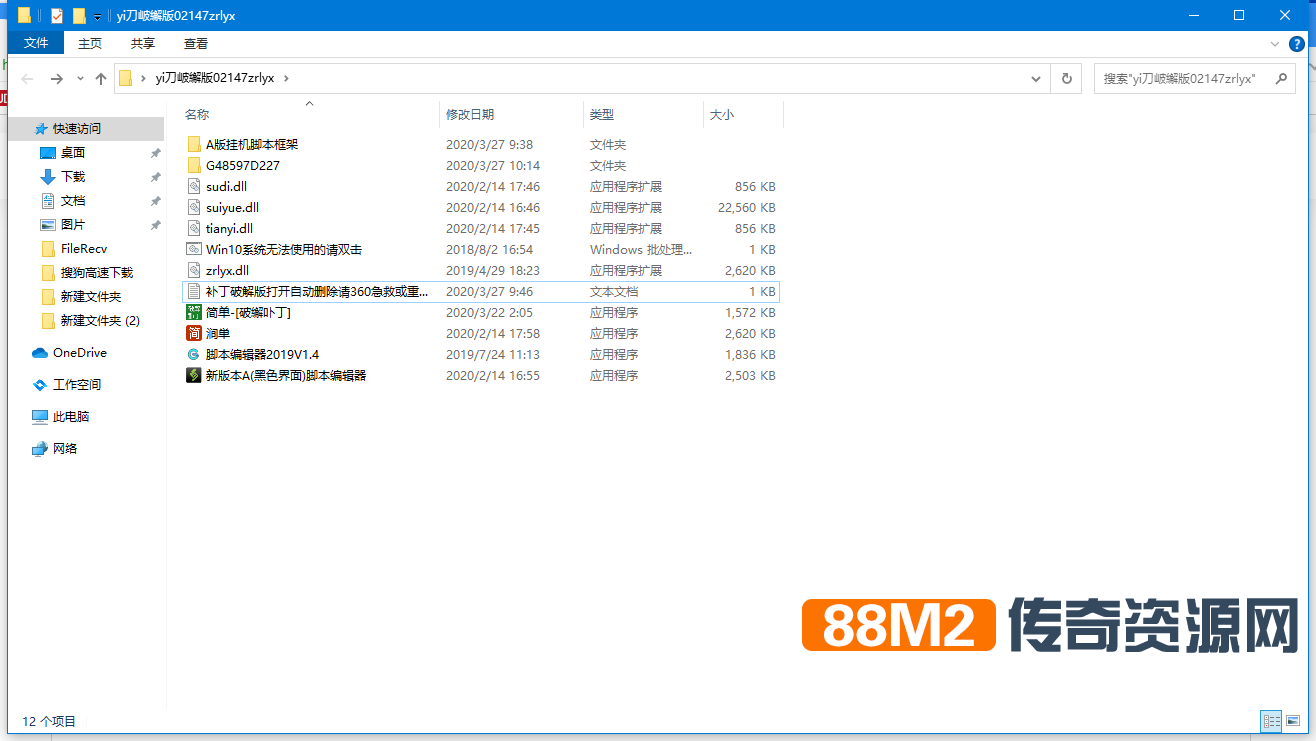Select 工作空间 in navigation pane
This screenshot has height=741, width=1316.
pyautogui.click(x=77, y=384)
